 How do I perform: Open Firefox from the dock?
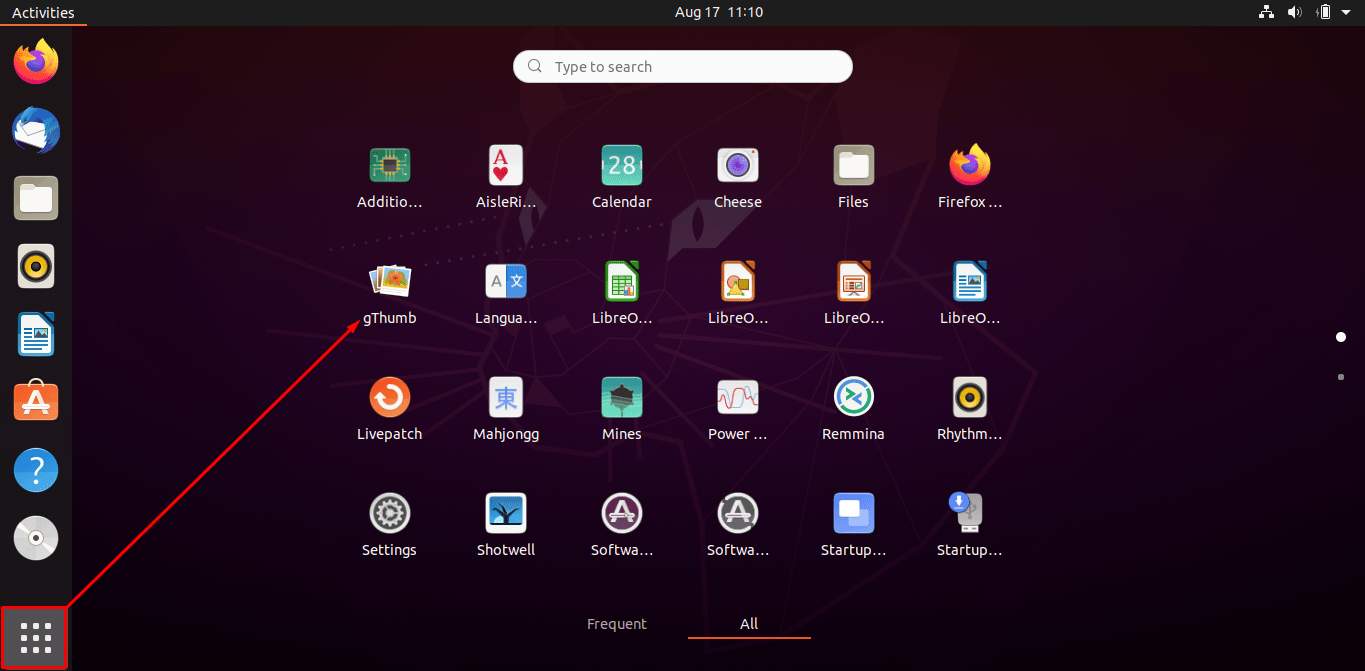pyautogui.click(x=36, y=62)
